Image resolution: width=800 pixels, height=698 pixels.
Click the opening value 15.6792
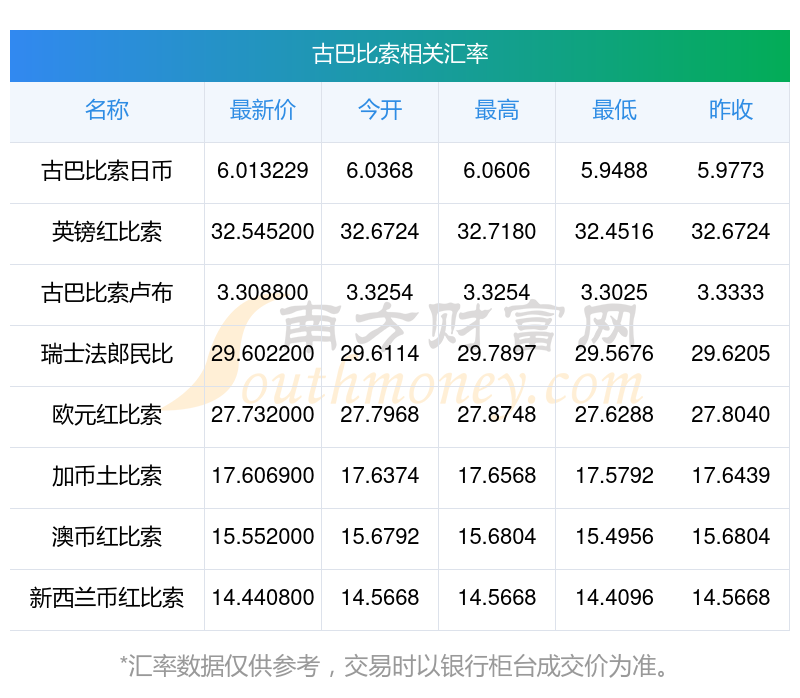click(x=380, y=536)
